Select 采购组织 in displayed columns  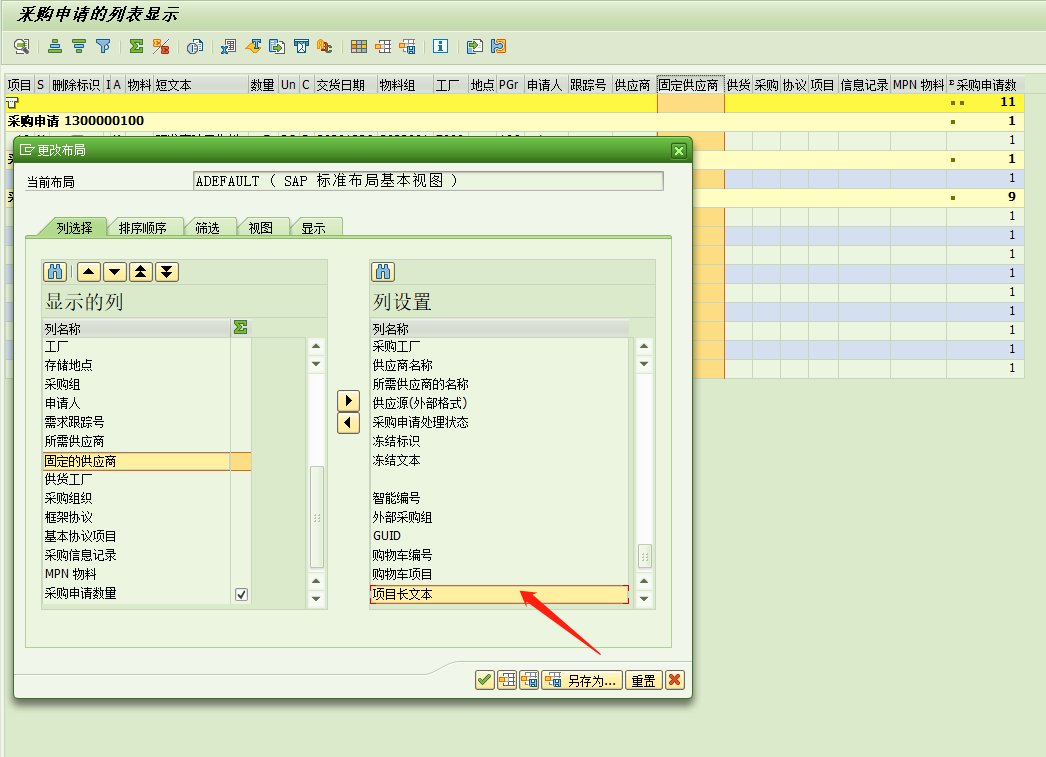coord(137,498)
